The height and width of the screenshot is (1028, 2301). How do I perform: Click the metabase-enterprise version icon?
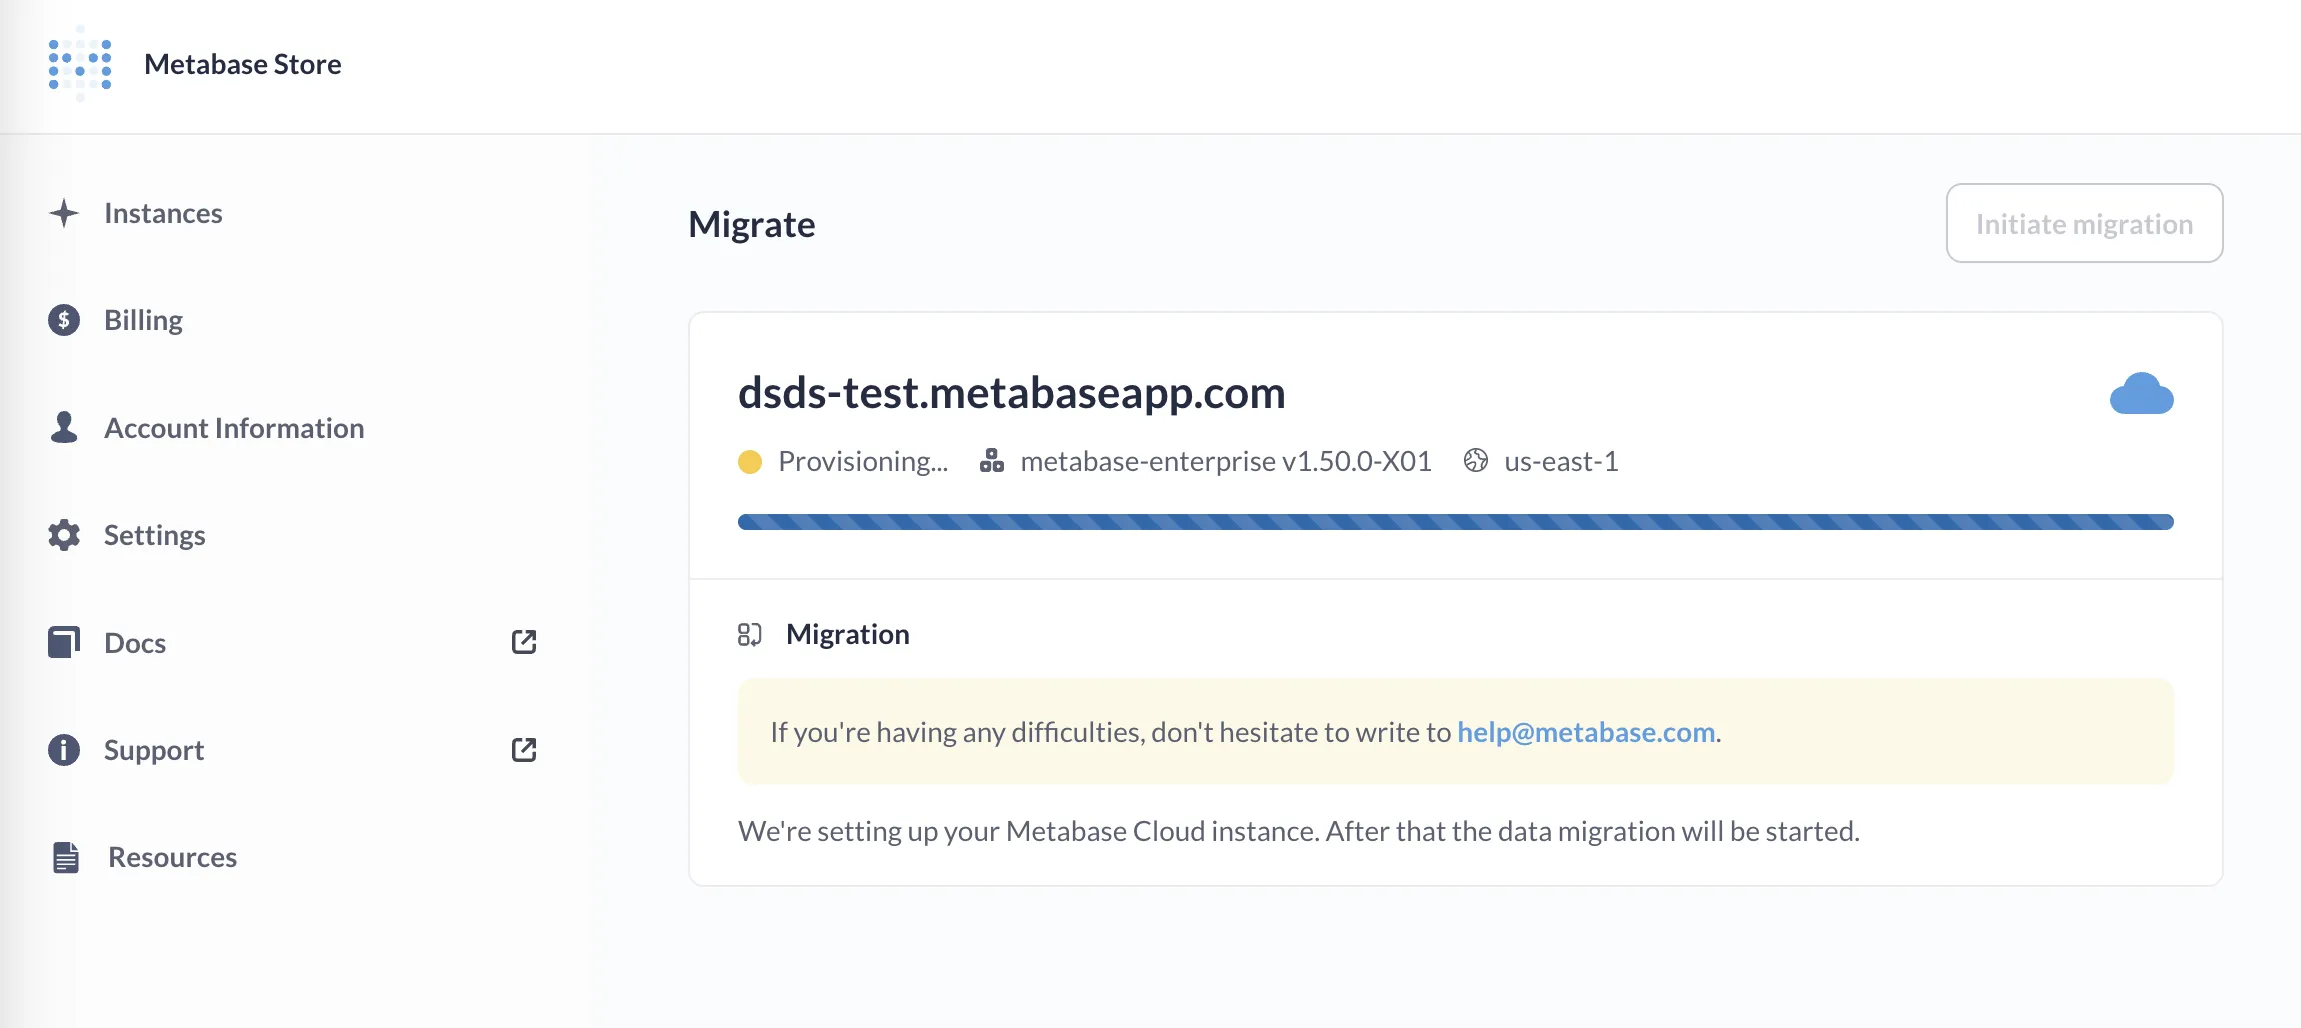coord(991,461)
